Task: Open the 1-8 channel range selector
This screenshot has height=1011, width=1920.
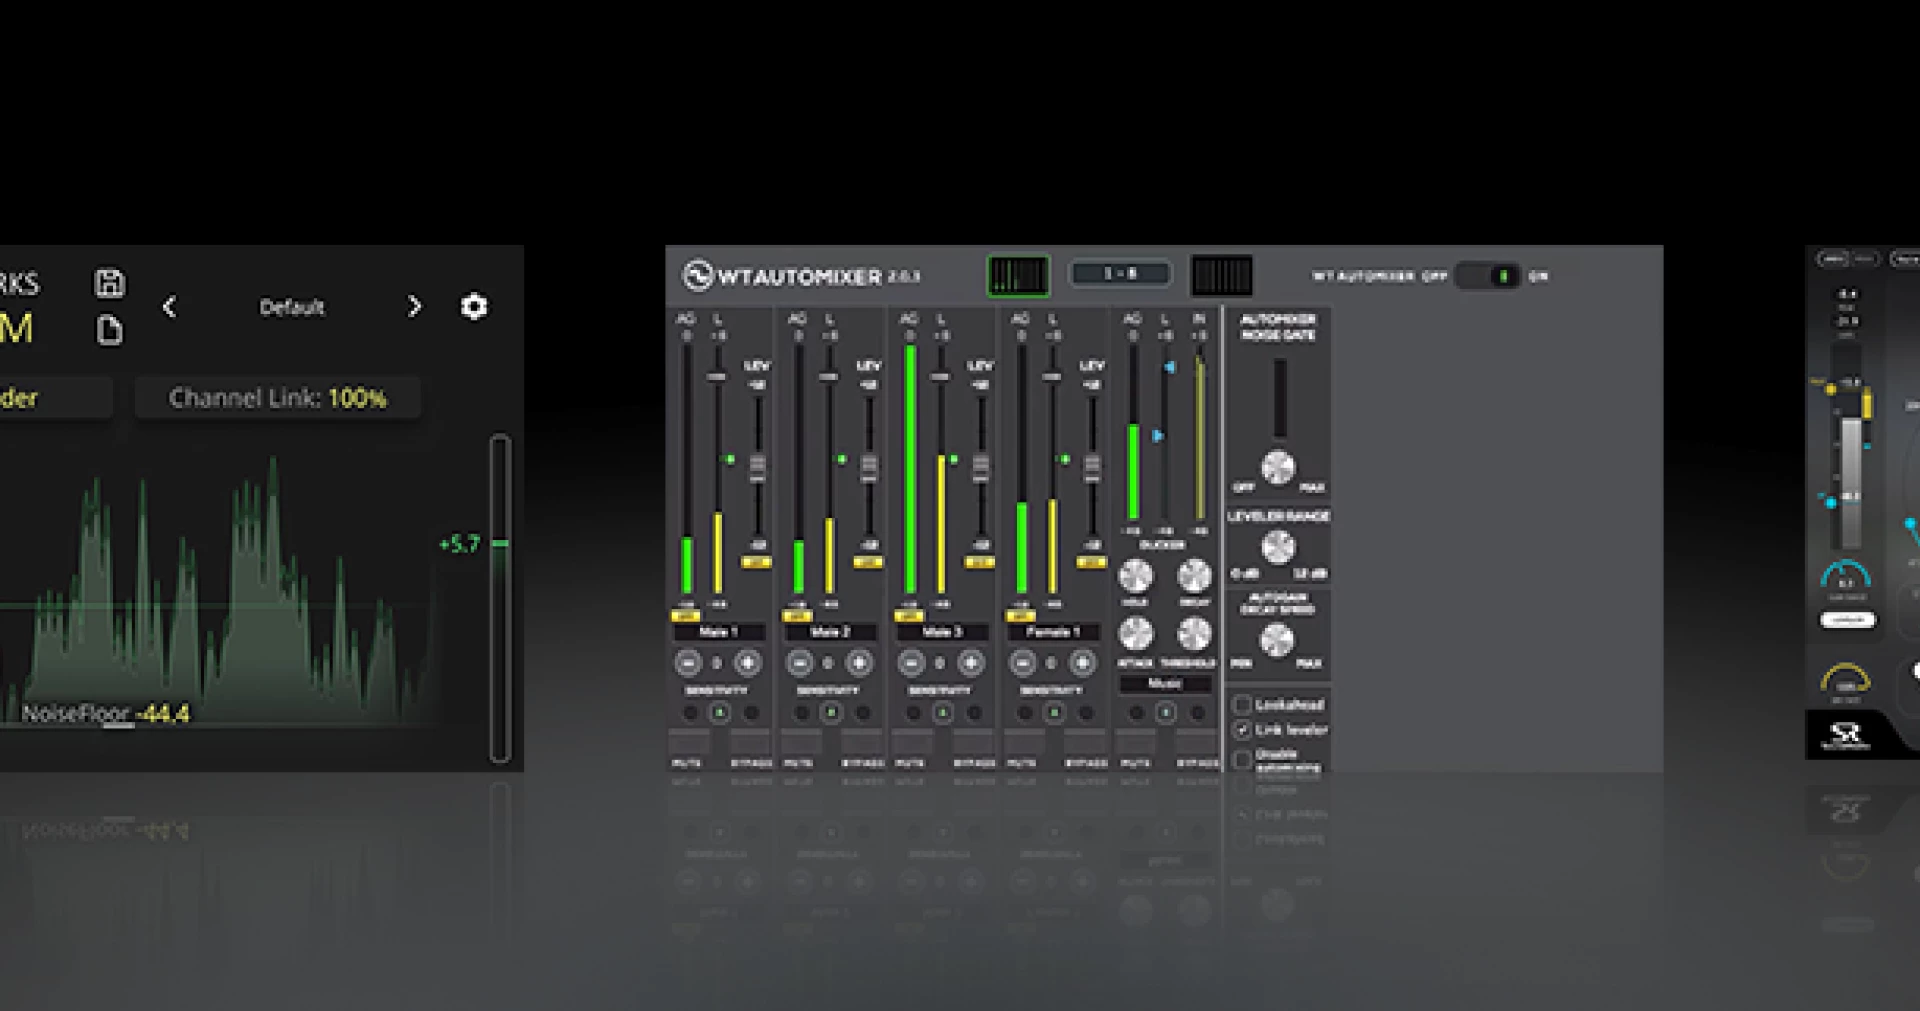Action: [1120, 274]
